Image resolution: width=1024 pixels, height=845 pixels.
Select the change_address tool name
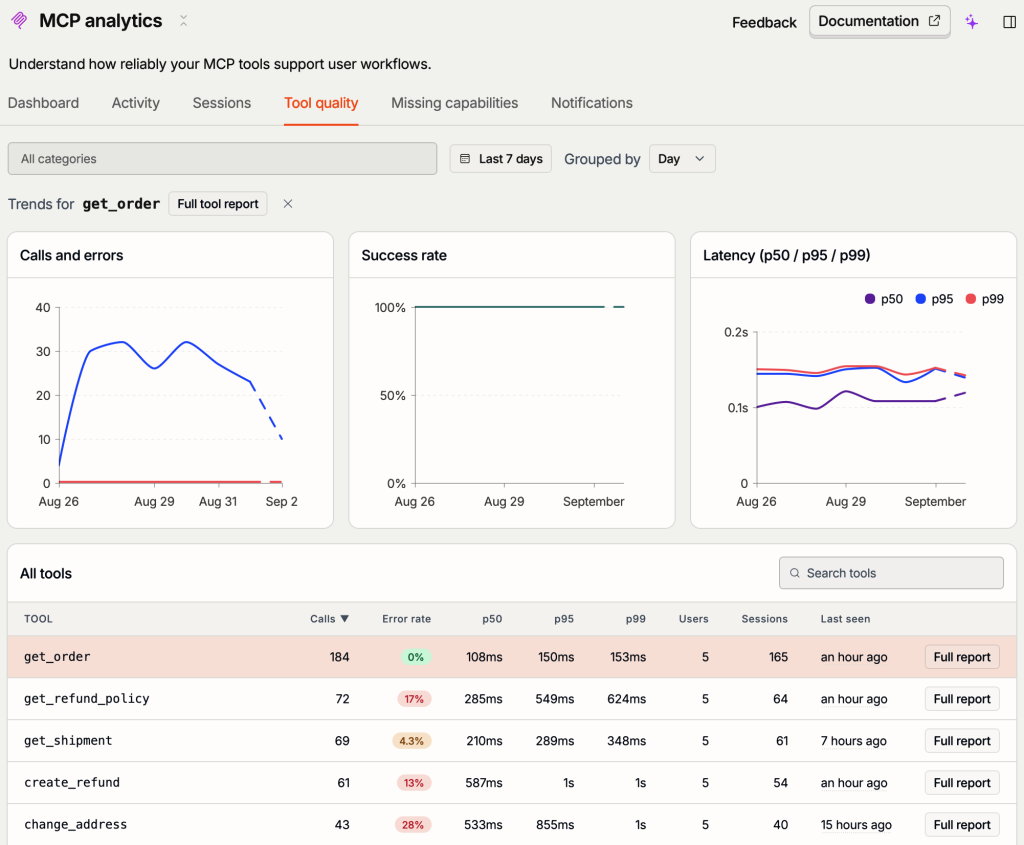tap(75, 824)
